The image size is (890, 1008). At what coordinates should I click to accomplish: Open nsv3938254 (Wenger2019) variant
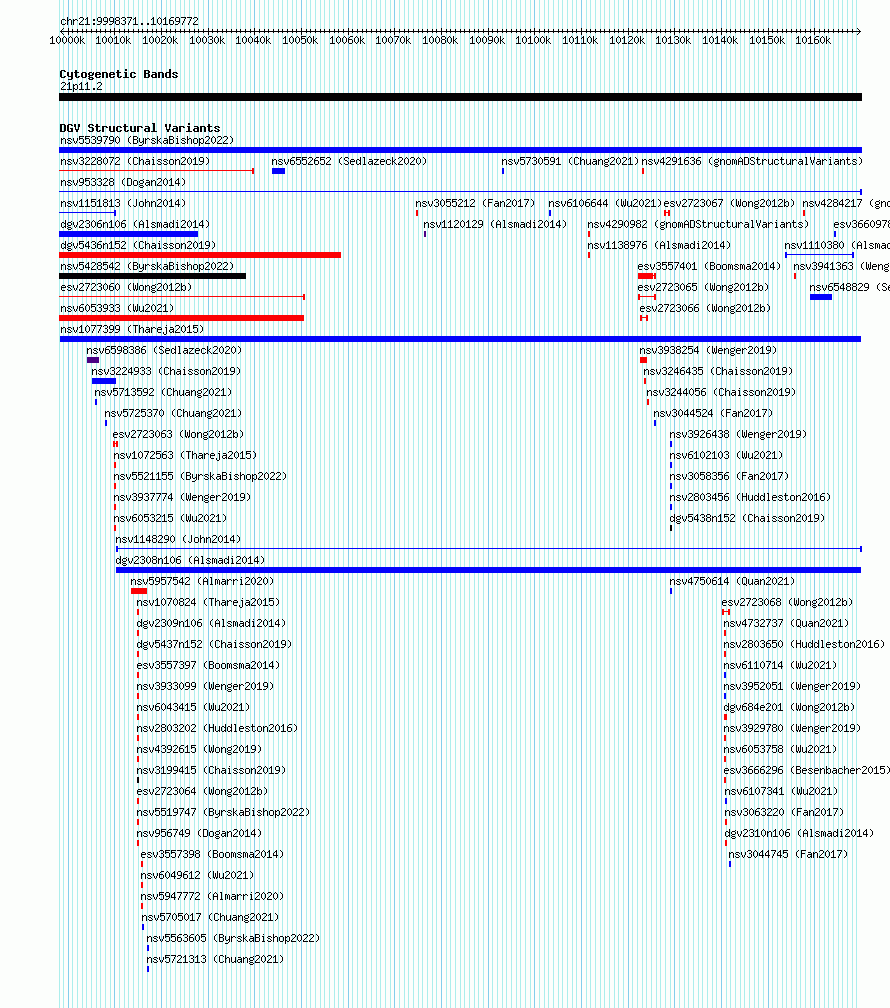[708, 350]
